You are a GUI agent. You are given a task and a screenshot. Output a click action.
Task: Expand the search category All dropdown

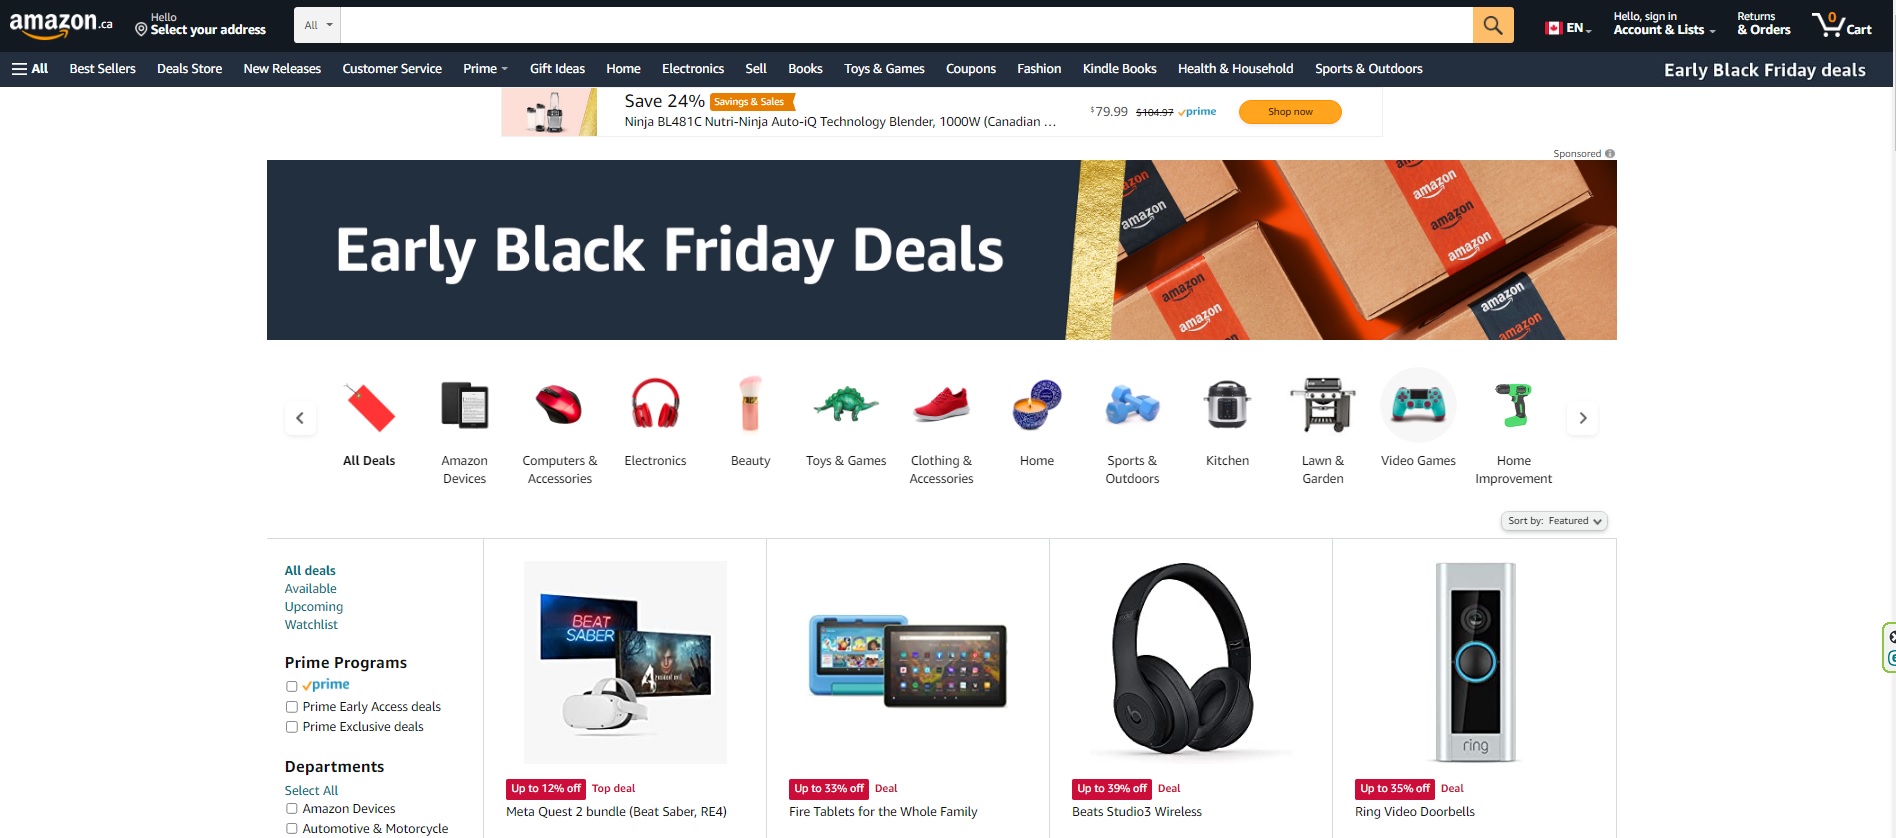[317, 25]
